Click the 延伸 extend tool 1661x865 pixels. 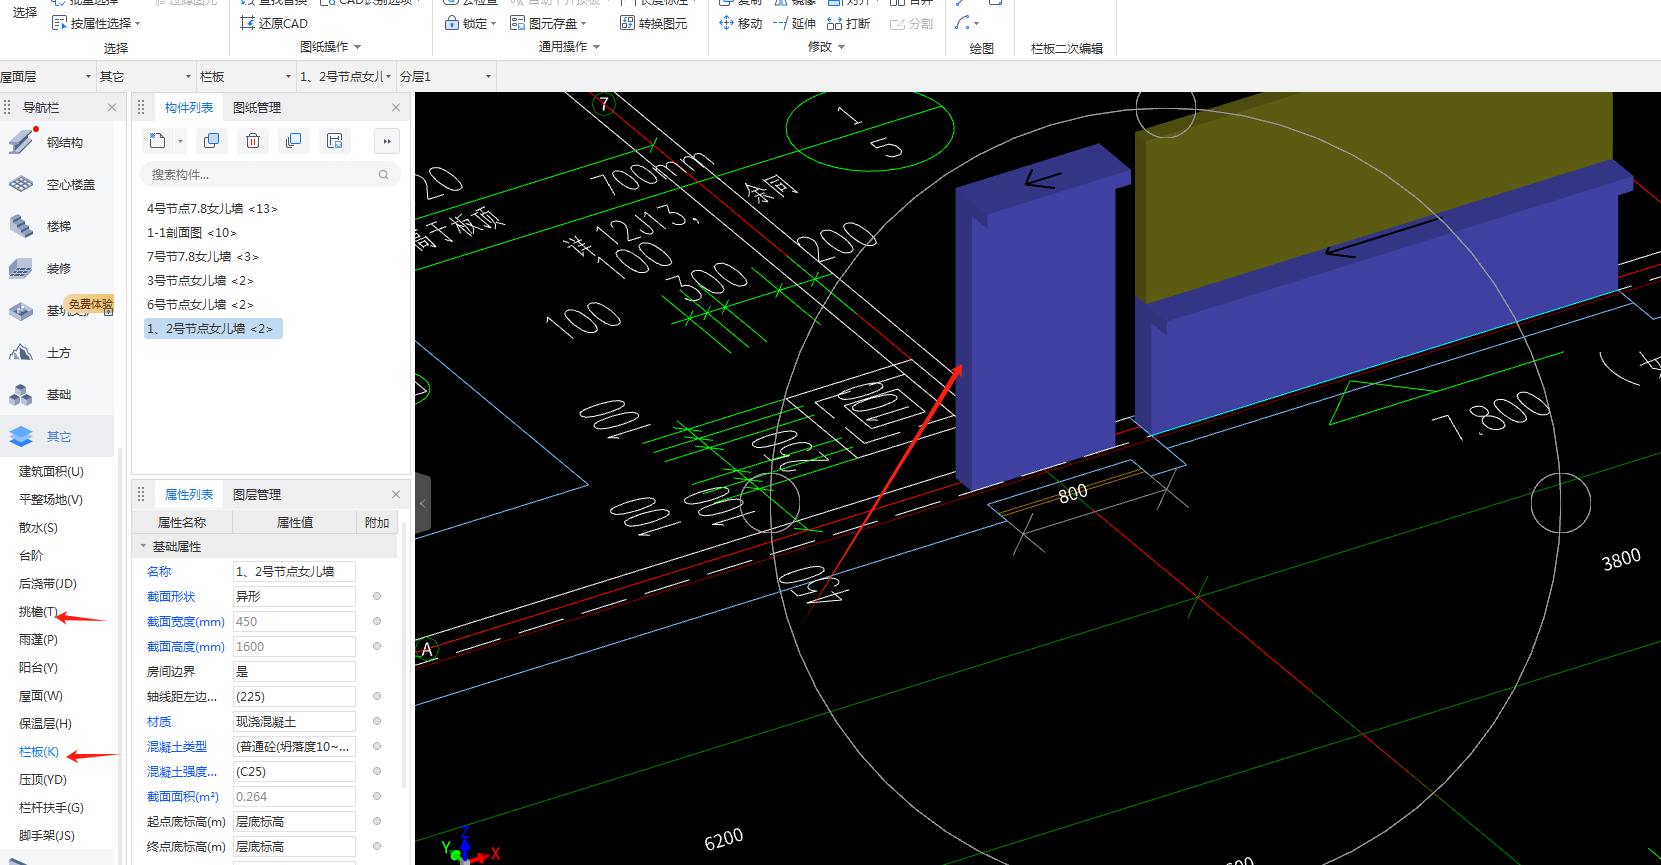pos(795,23)
